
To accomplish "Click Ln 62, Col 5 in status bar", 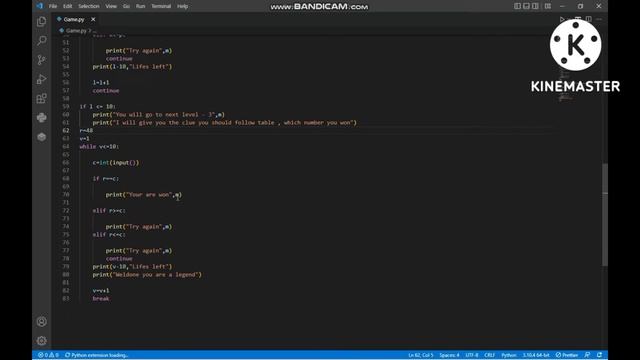I will 420,355.
